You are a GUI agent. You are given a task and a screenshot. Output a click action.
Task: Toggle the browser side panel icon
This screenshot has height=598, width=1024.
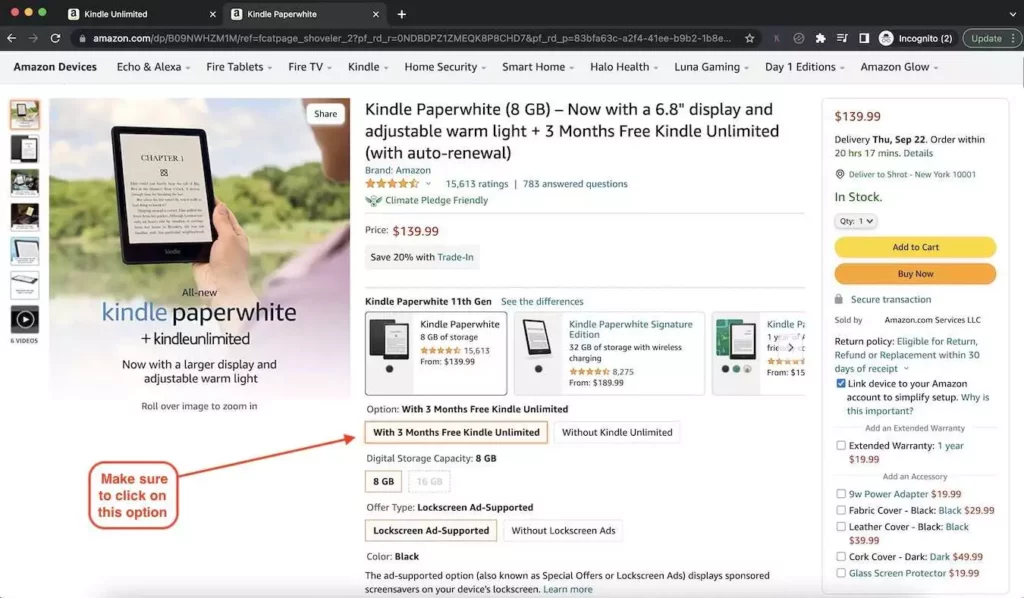click(864, 39)
